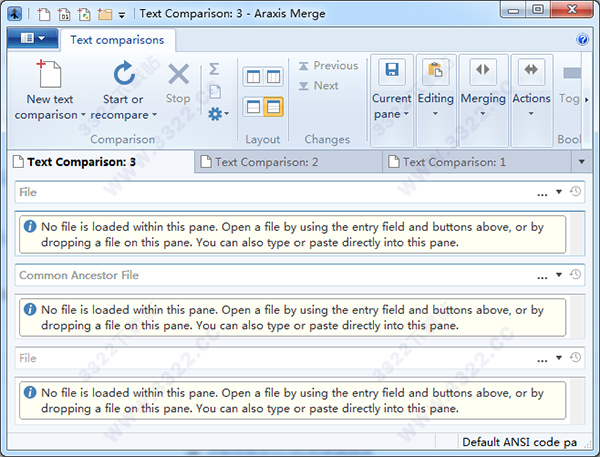600x457 pixels.
Task: Click the New text comparison icon
Action: (x=49, y=74)
